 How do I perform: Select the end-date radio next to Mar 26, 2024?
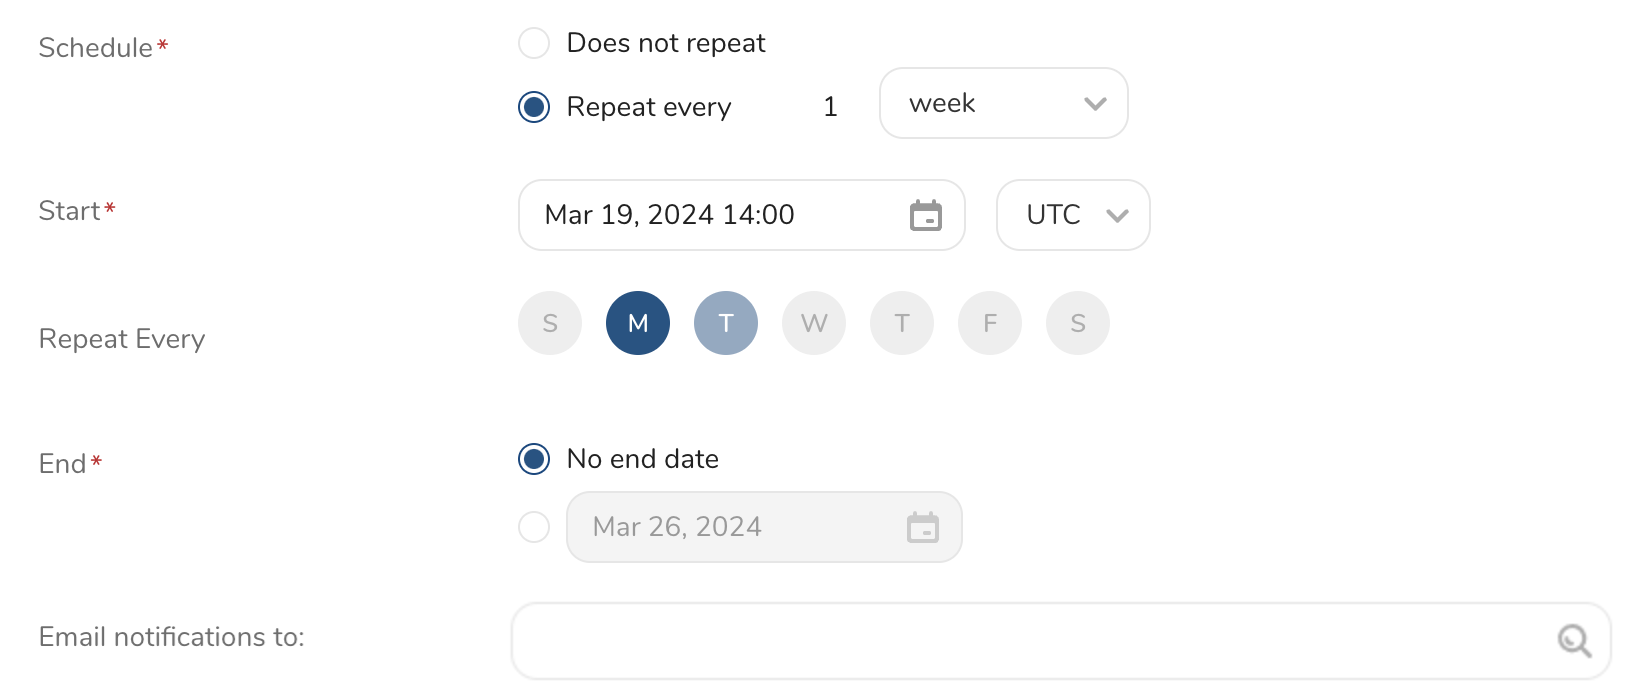point(534,527)
